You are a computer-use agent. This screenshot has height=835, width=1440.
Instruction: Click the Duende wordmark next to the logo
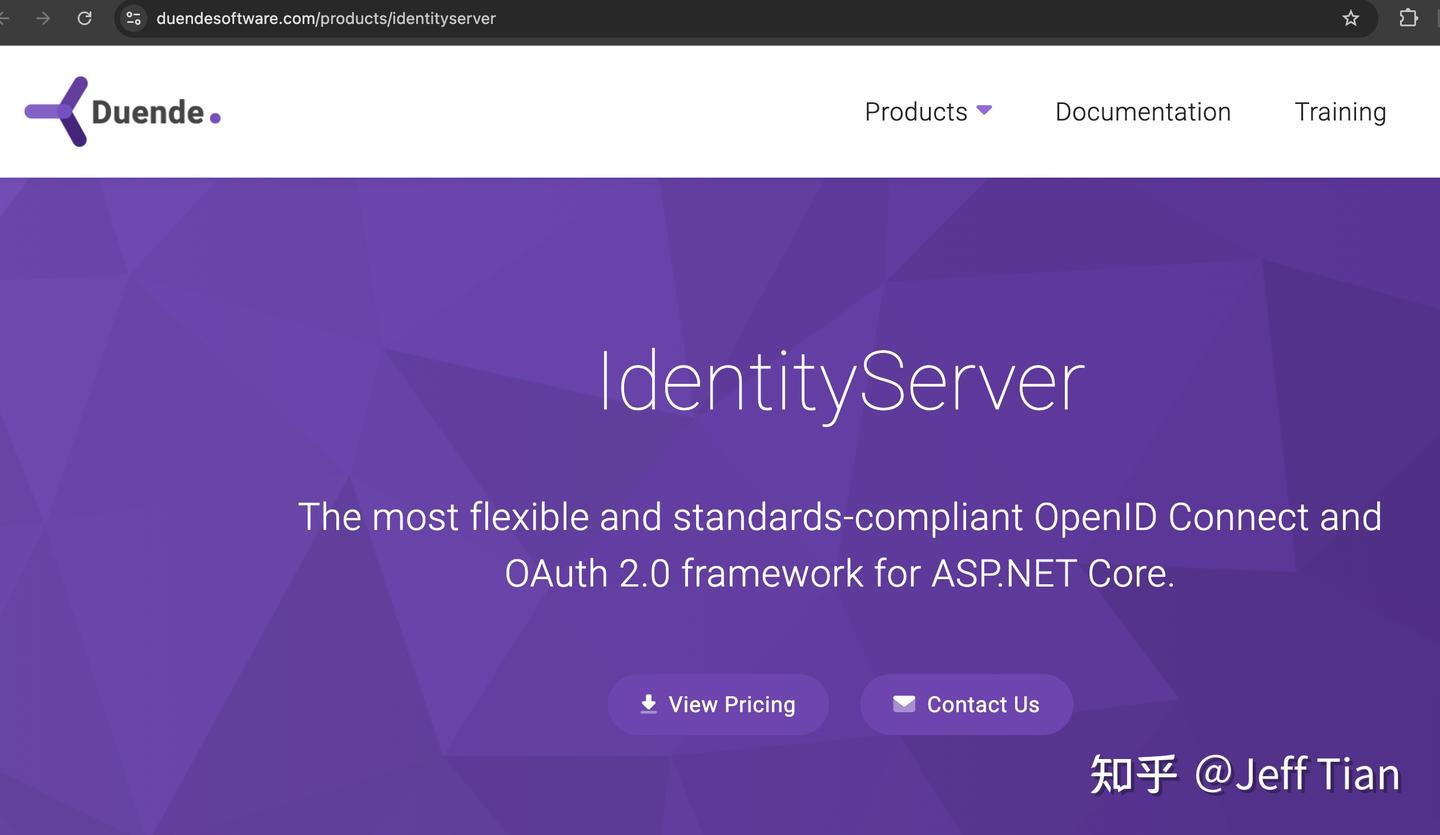(x=148, y=110)
